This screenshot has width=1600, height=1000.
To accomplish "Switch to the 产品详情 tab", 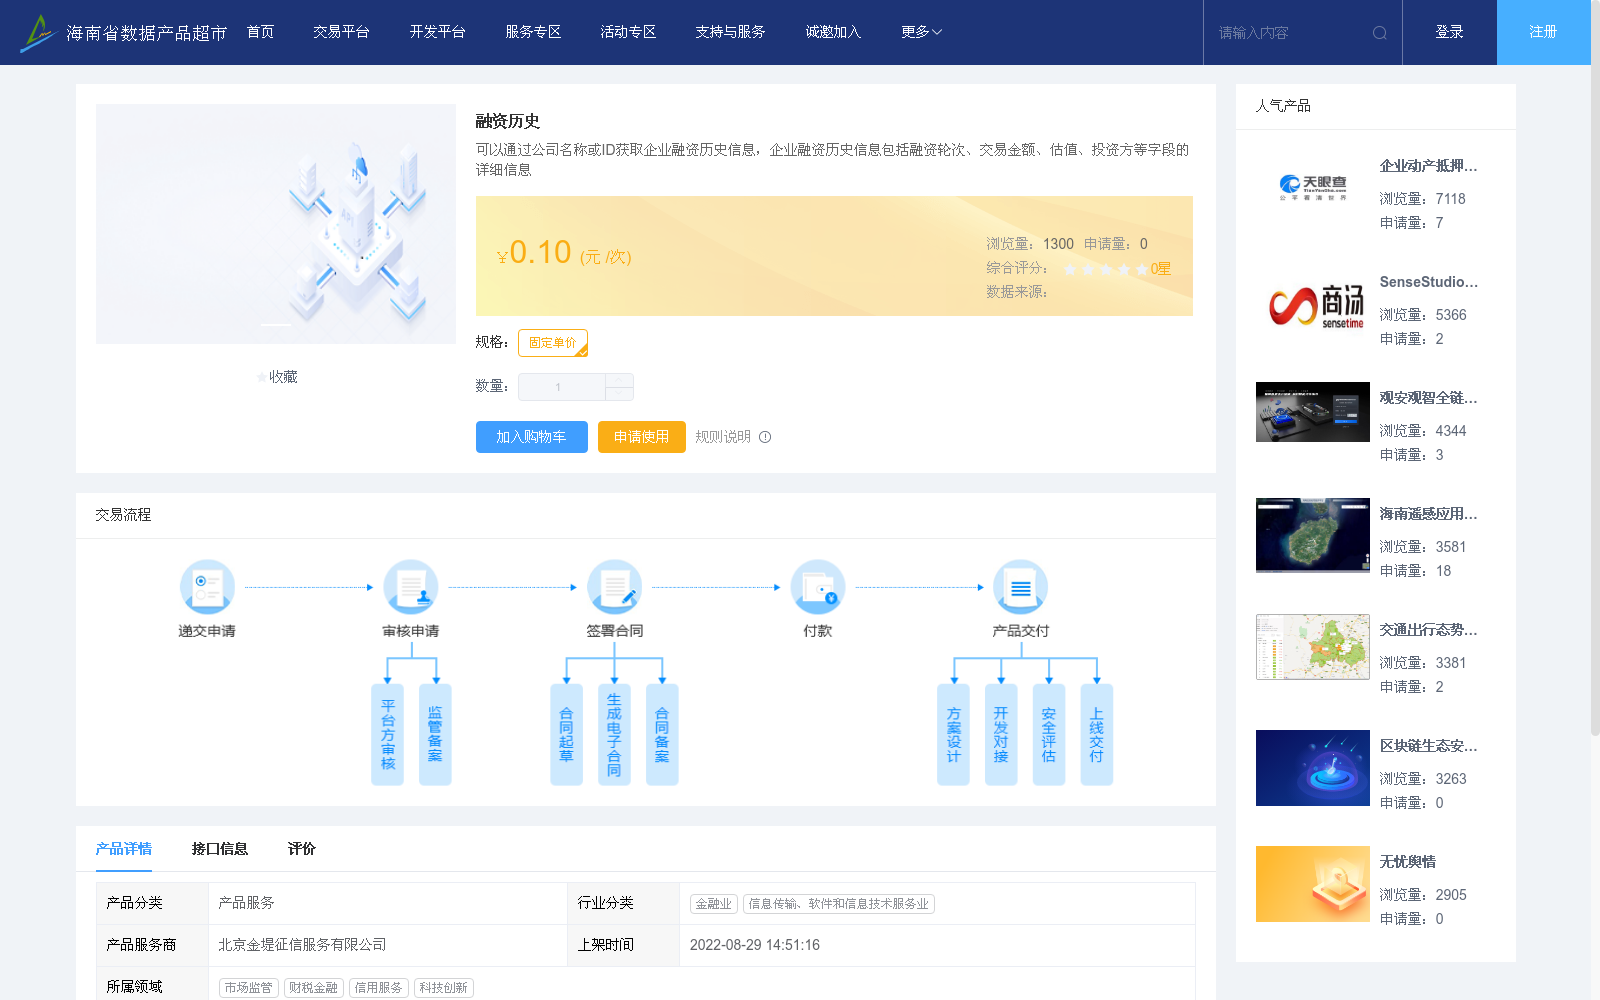I will click(124, 849).
